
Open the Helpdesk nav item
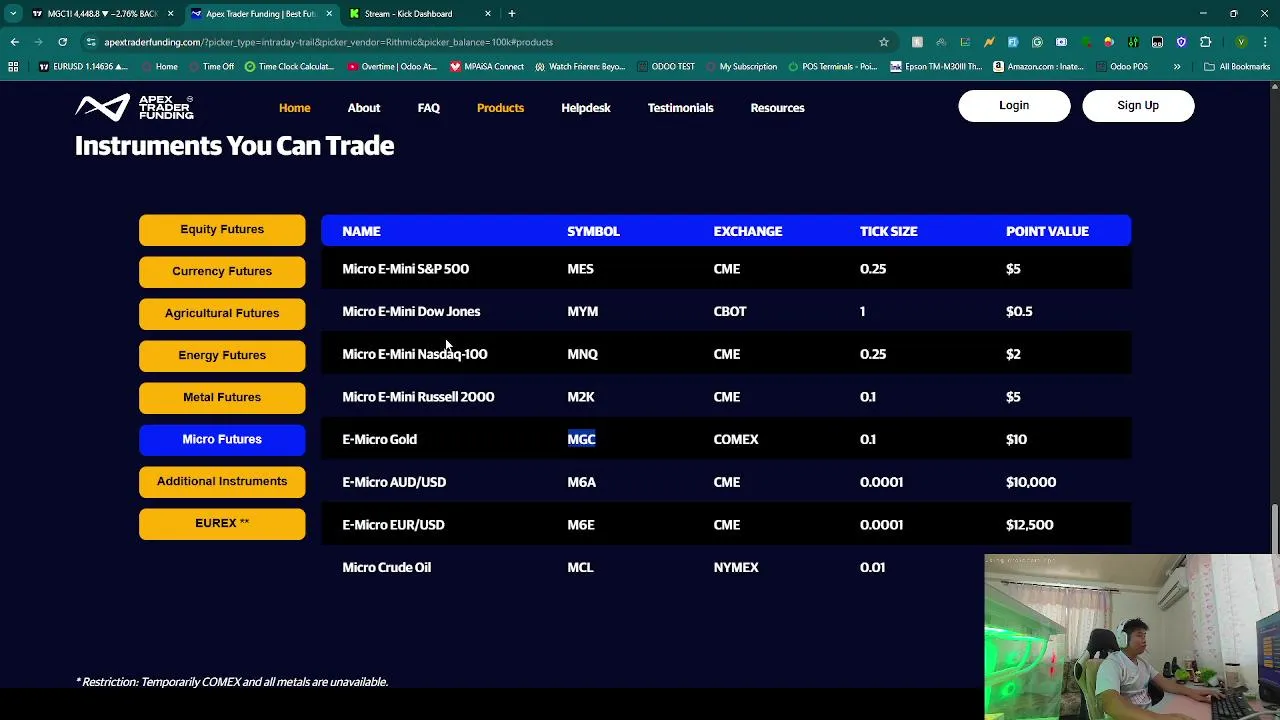tap(586, 108)
